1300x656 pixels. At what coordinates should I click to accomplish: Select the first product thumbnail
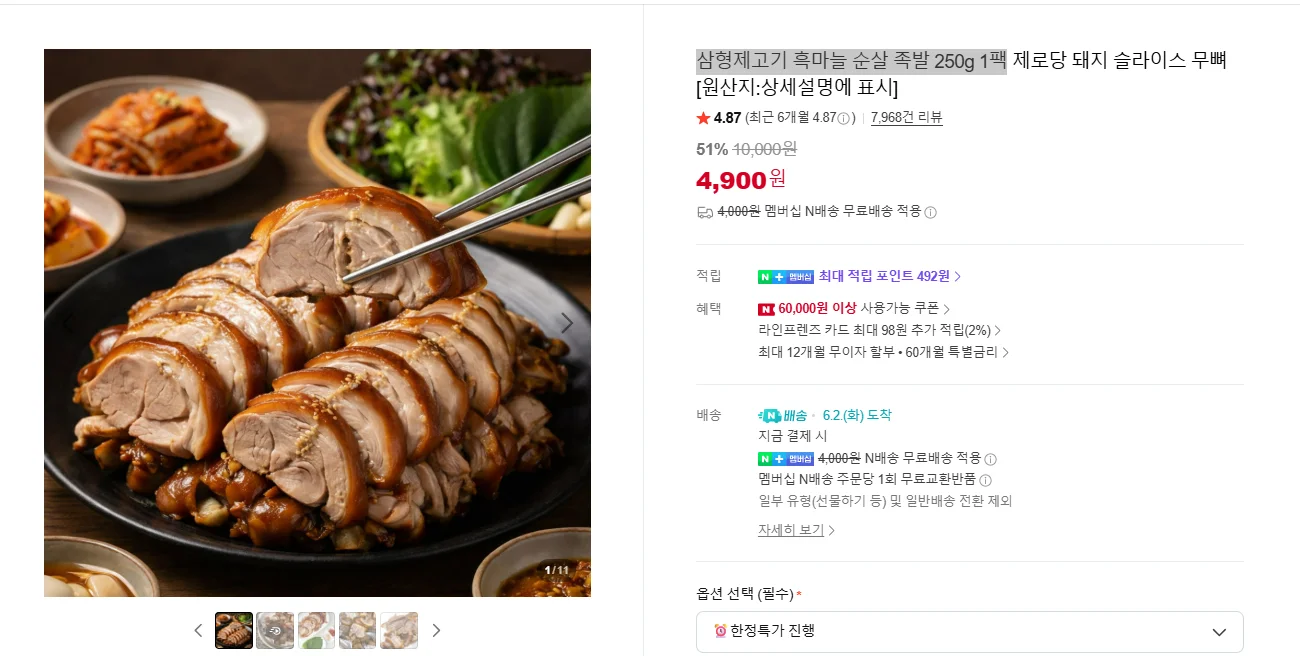pos(234,631)
